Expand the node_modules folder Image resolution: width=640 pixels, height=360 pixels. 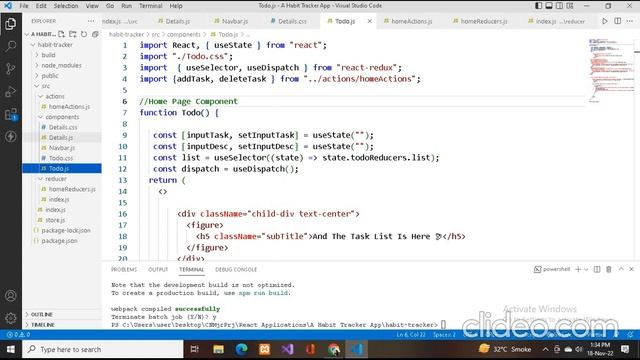[x=61, y=65]
